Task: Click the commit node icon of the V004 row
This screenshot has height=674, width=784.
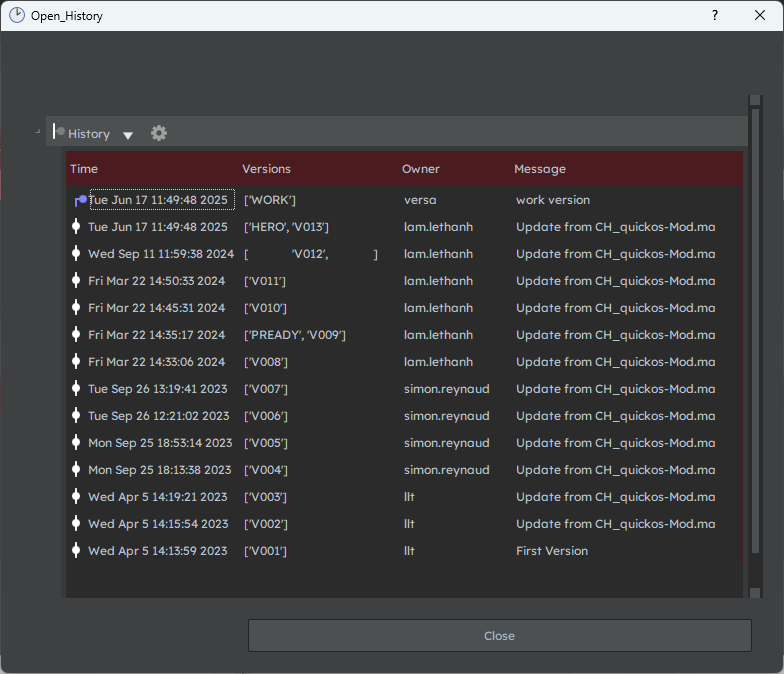Action: (76, 470)
